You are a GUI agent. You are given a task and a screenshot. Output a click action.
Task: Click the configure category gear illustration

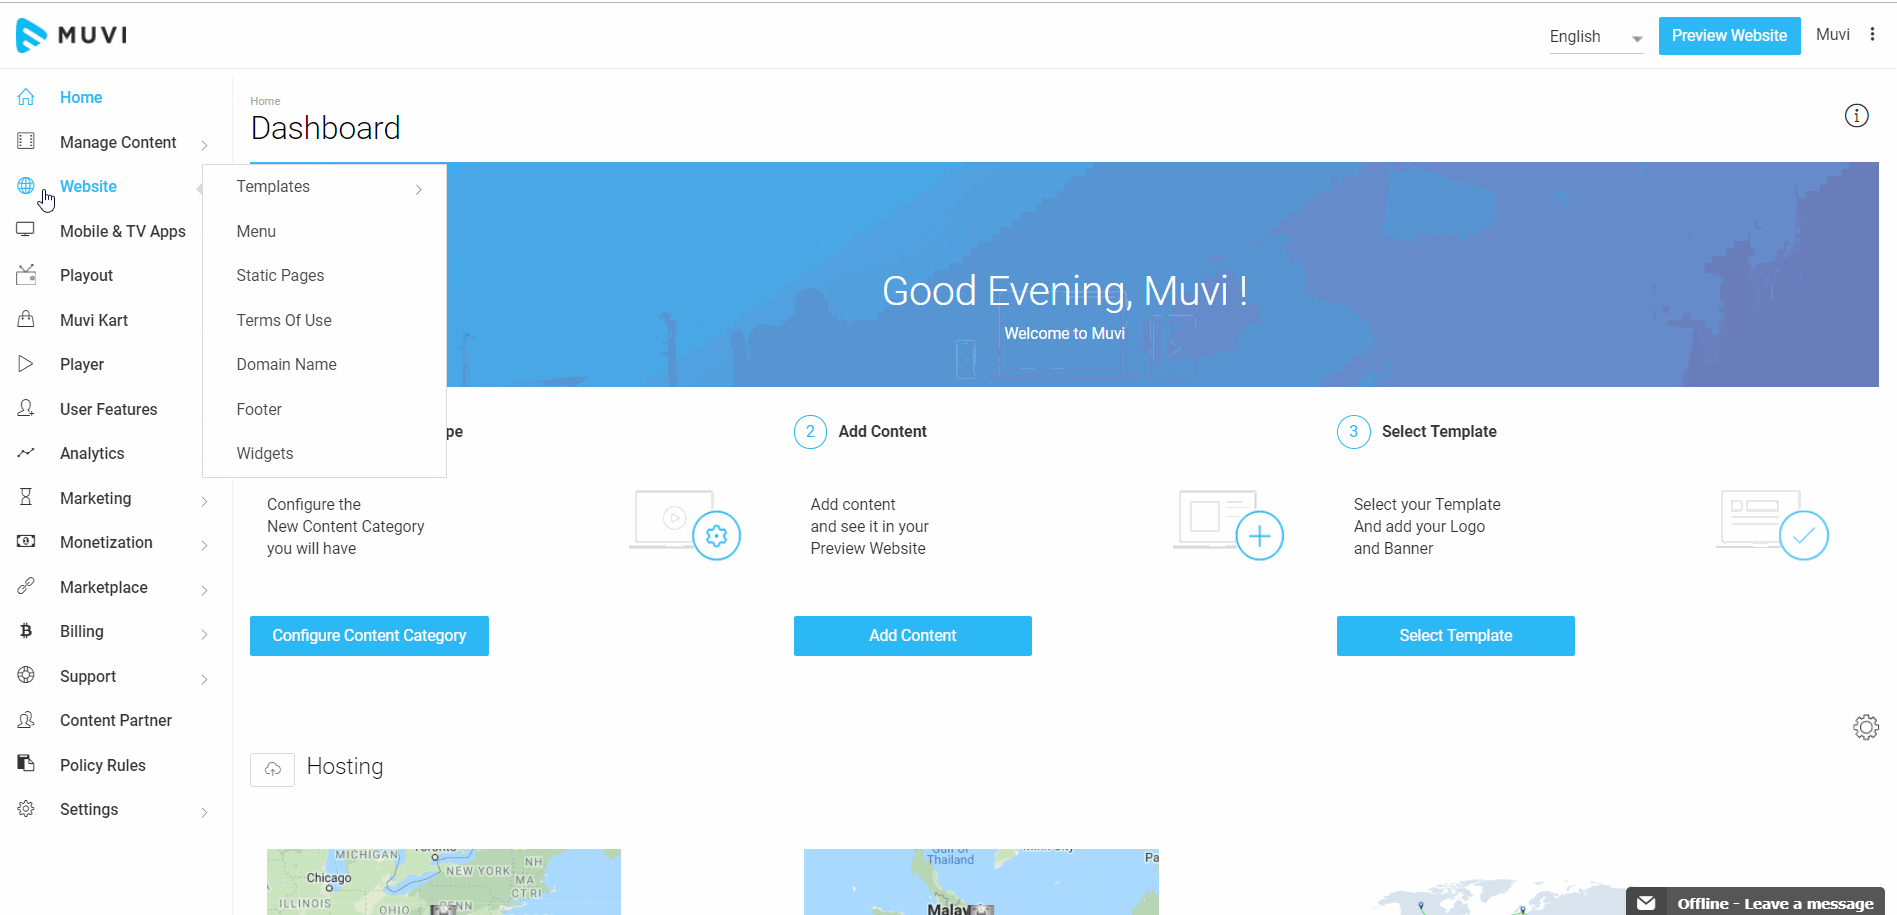[716, 536]
